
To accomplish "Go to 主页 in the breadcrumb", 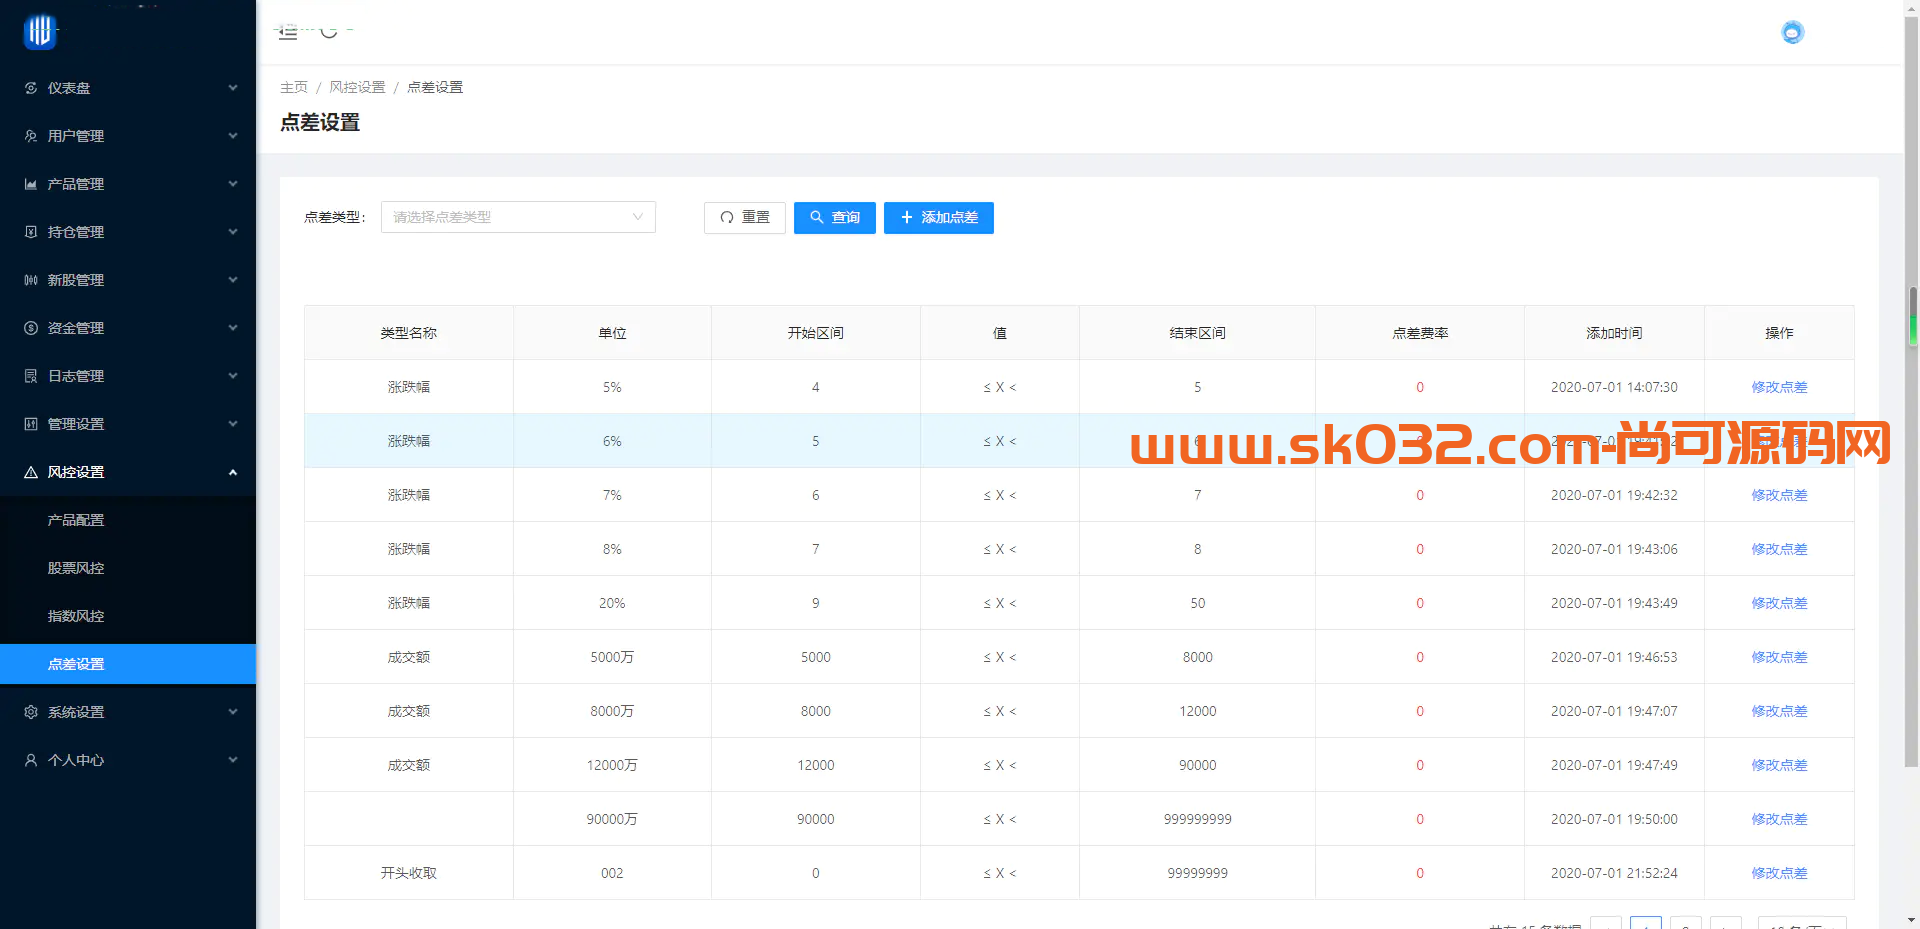I will click(294, 87).
